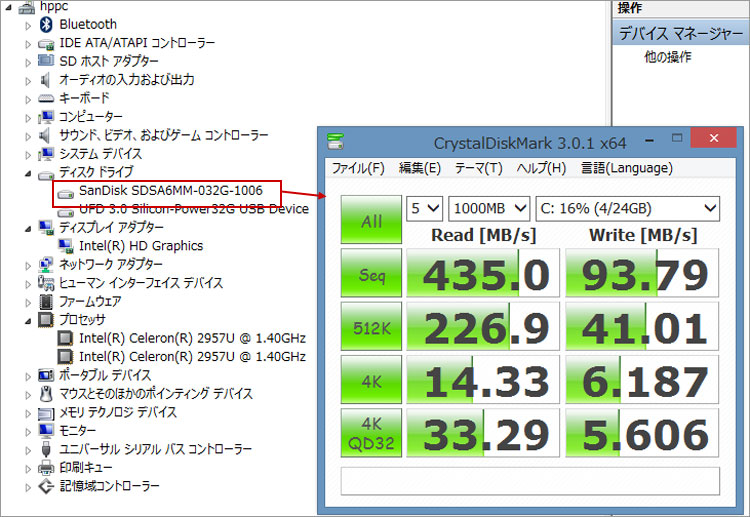Click the keyboard (キーボード) category icon
Screen dimensions: 750x517
coord(45,98)
